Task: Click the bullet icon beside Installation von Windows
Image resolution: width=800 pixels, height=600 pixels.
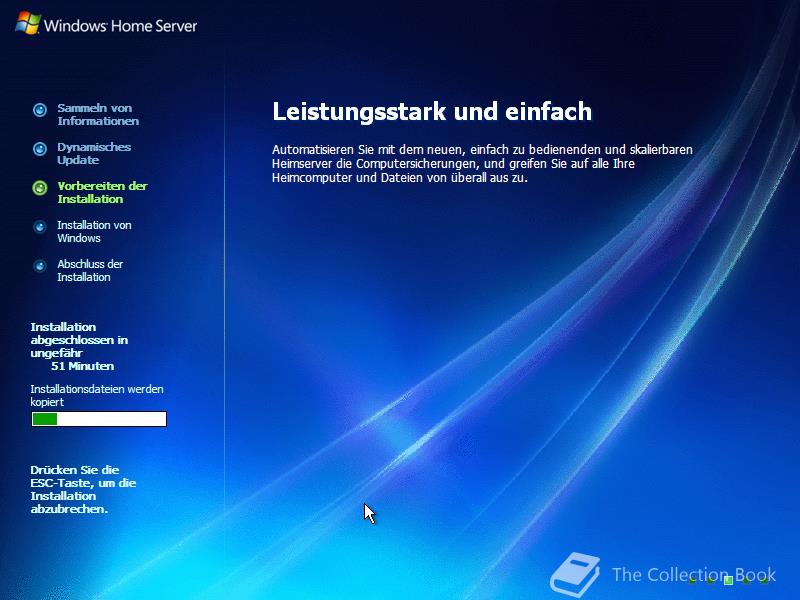Action: 40,227
